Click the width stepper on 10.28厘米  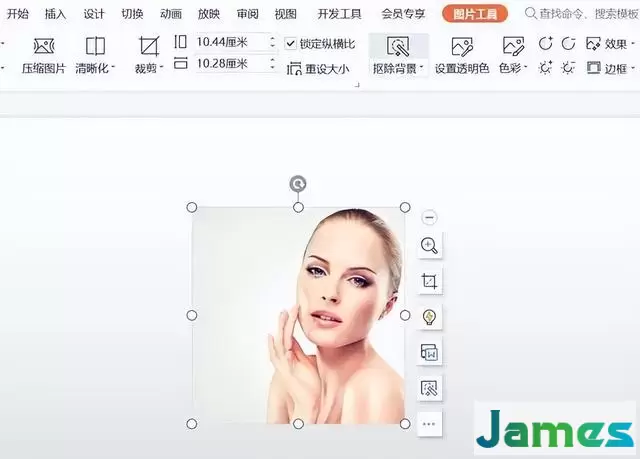pyautogui.click(x=272, y=64)
